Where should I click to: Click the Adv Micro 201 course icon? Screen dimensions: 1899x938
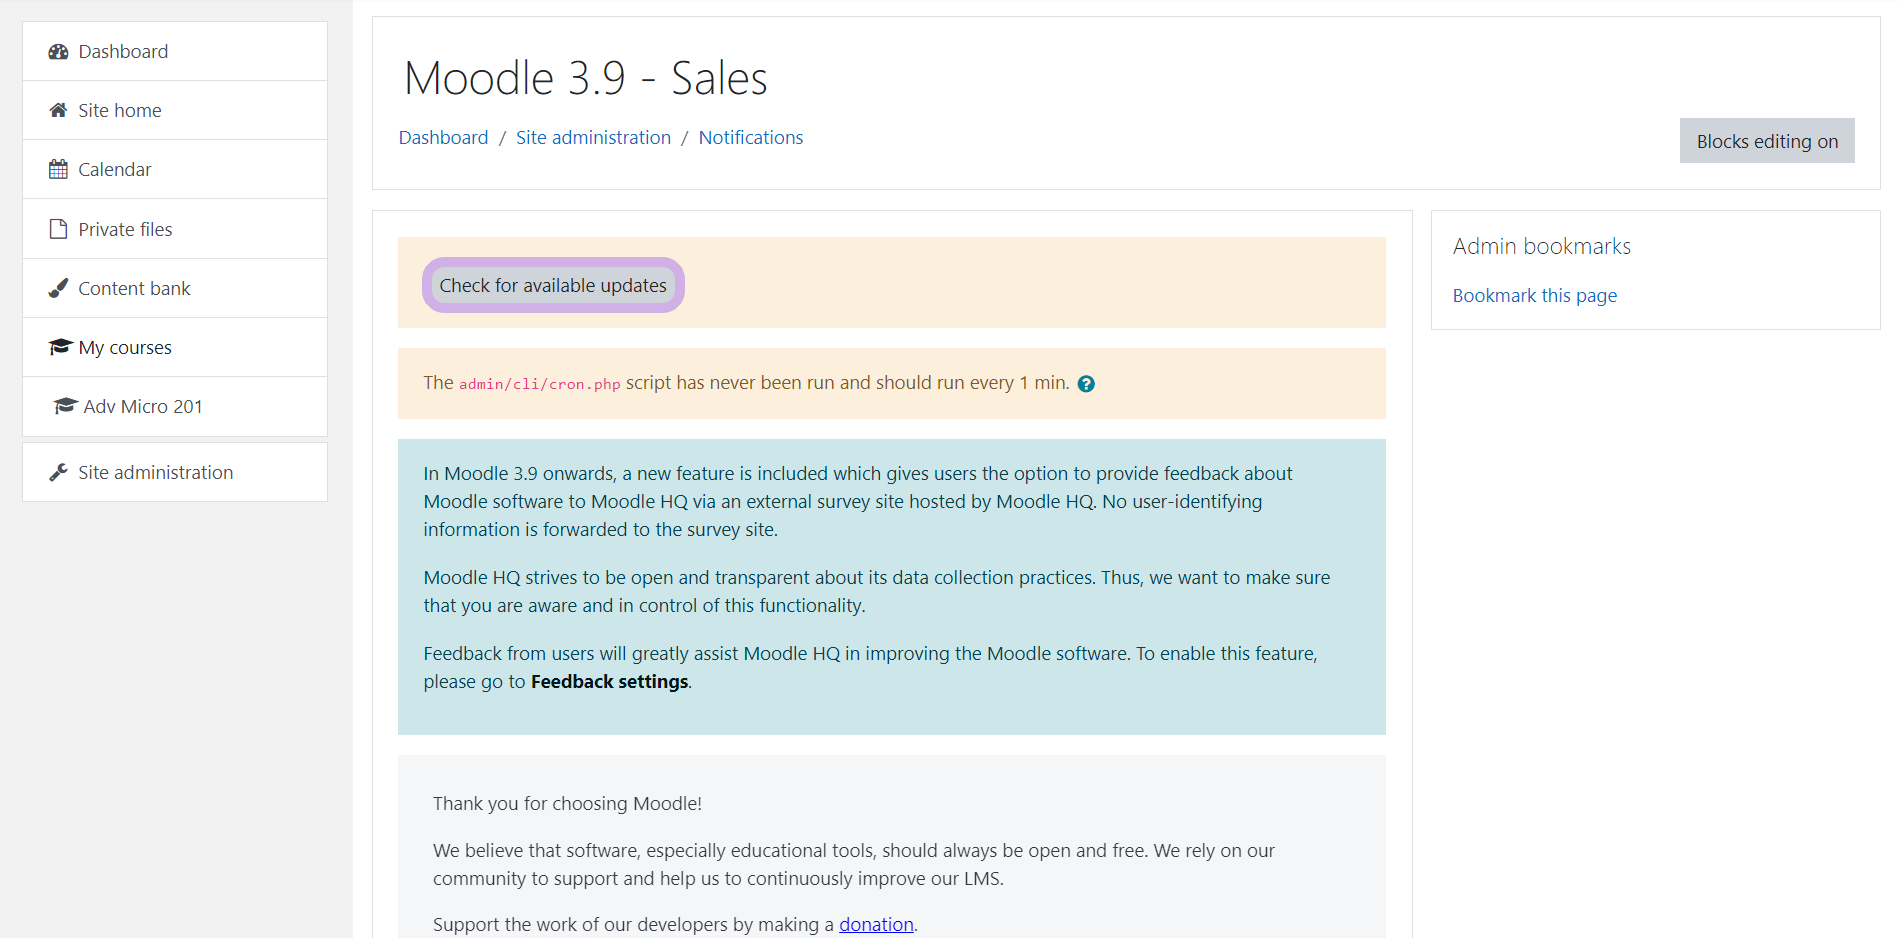65,406
